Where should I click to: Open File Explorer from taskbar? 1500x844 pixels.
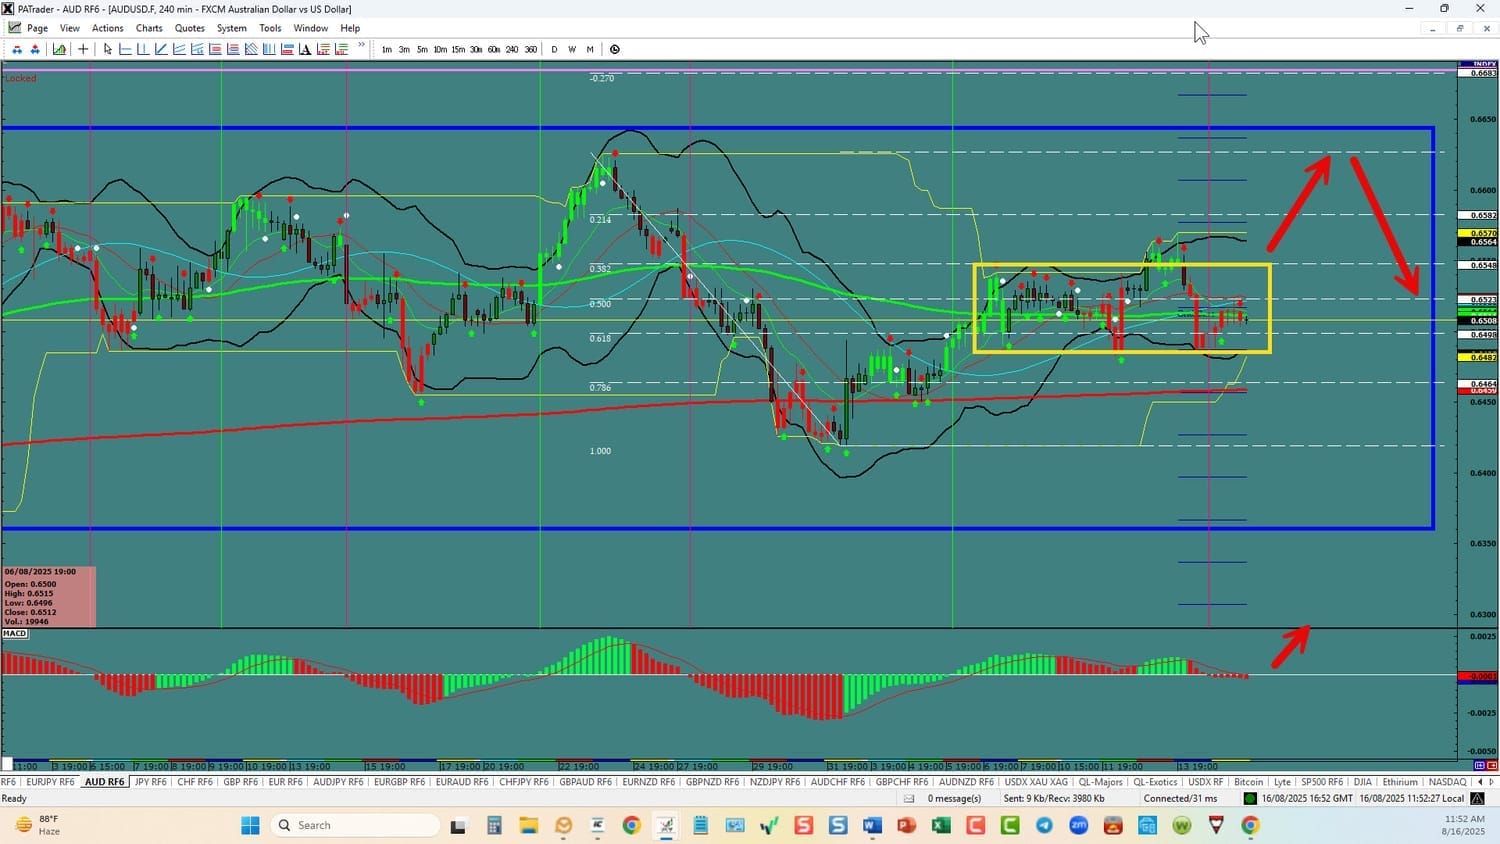point(528,825)
